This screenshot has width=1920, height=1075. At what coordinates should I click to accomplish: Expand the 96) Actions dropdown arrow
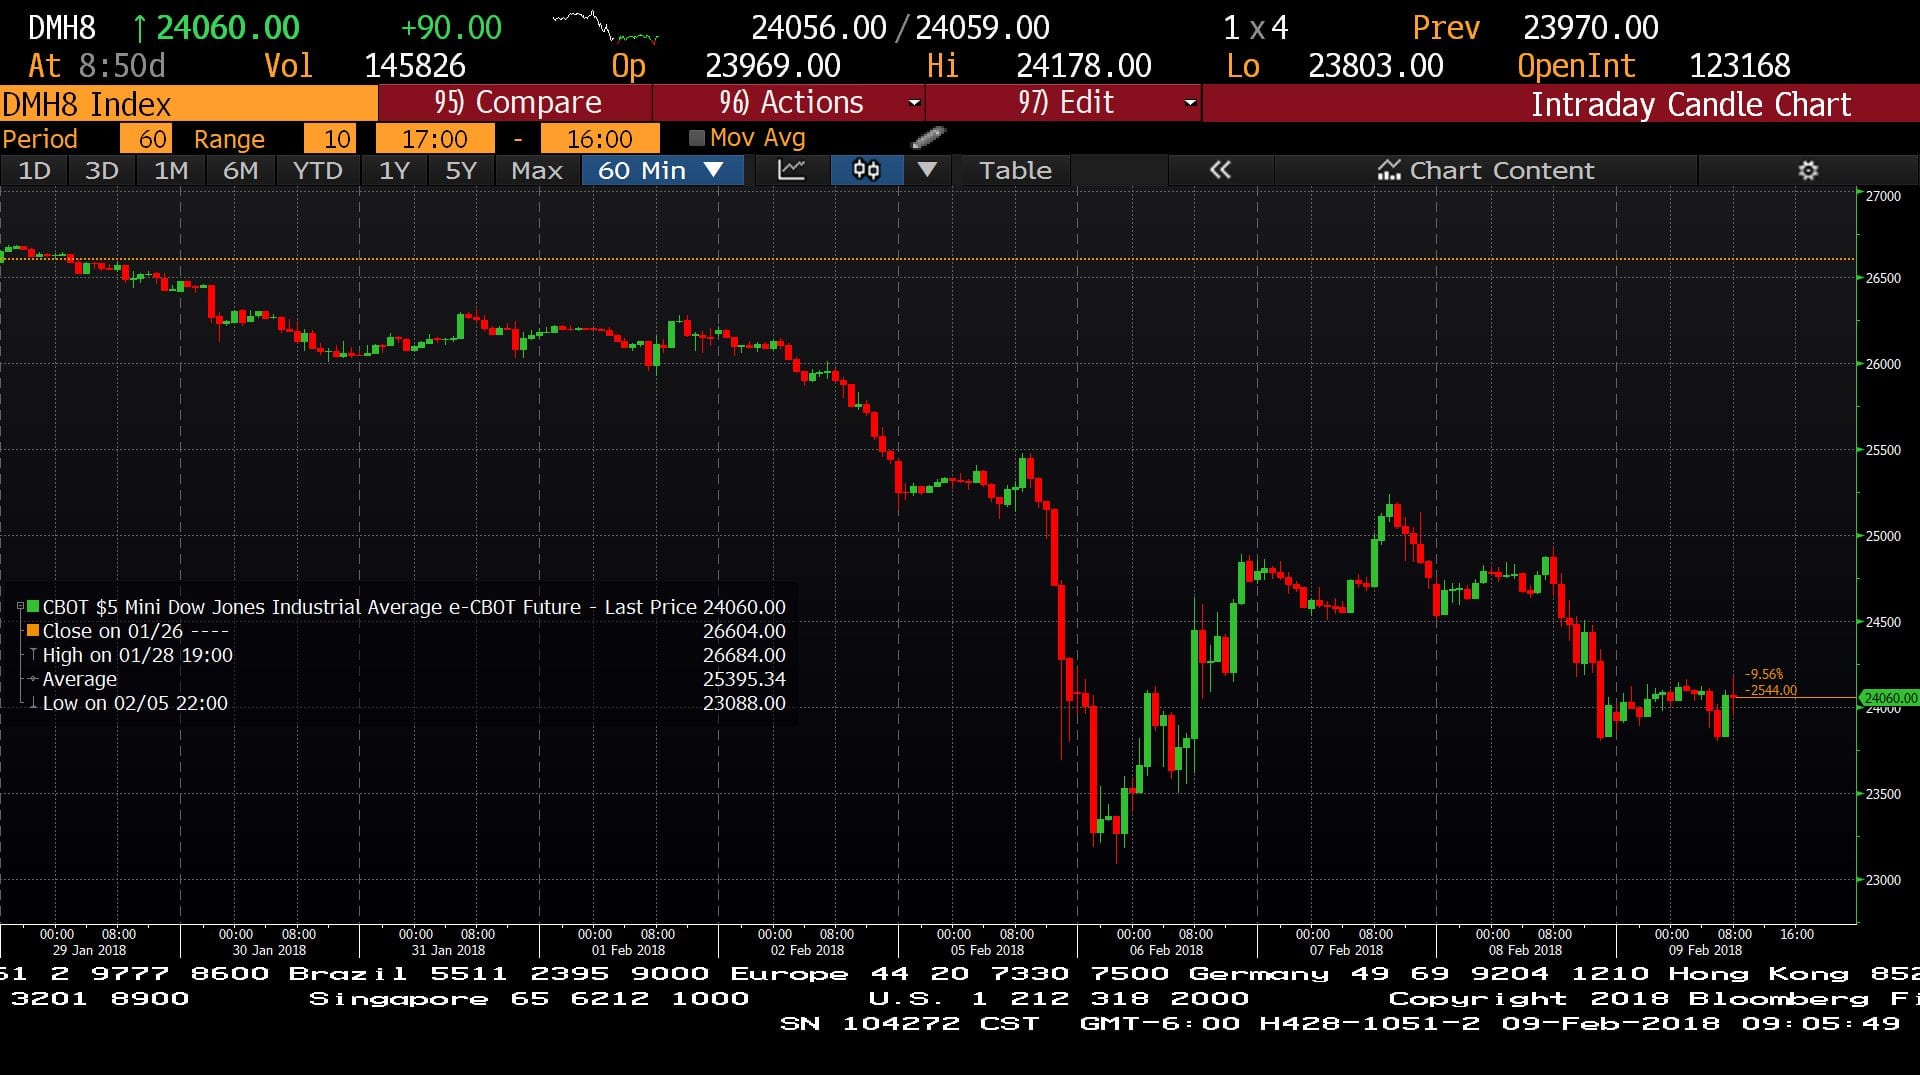[913, 103]
